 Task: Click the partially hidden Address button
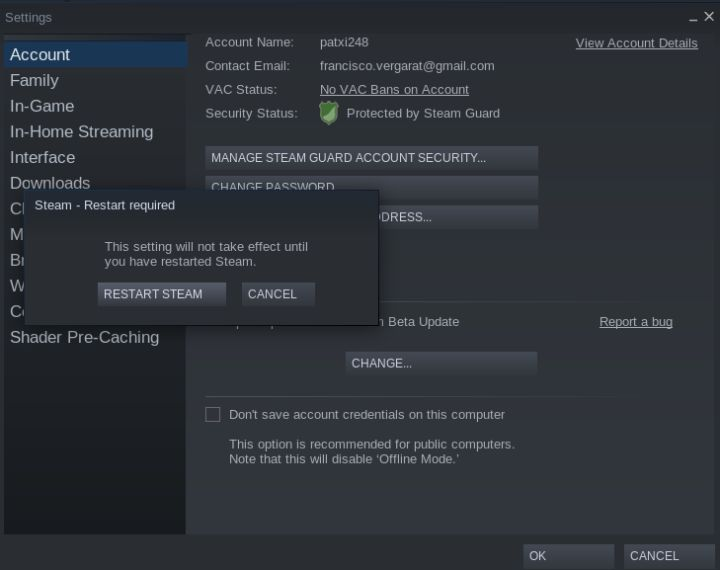pyautogui.click(x=458, y=217)
